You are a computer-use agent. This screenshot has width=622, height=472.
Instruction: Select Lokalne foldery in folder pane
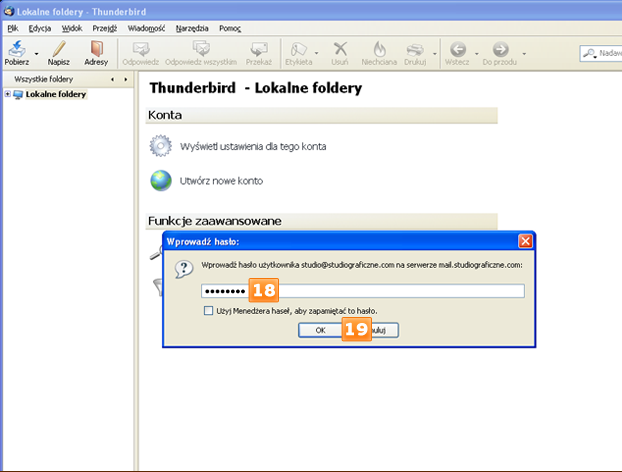click(56, 94)
